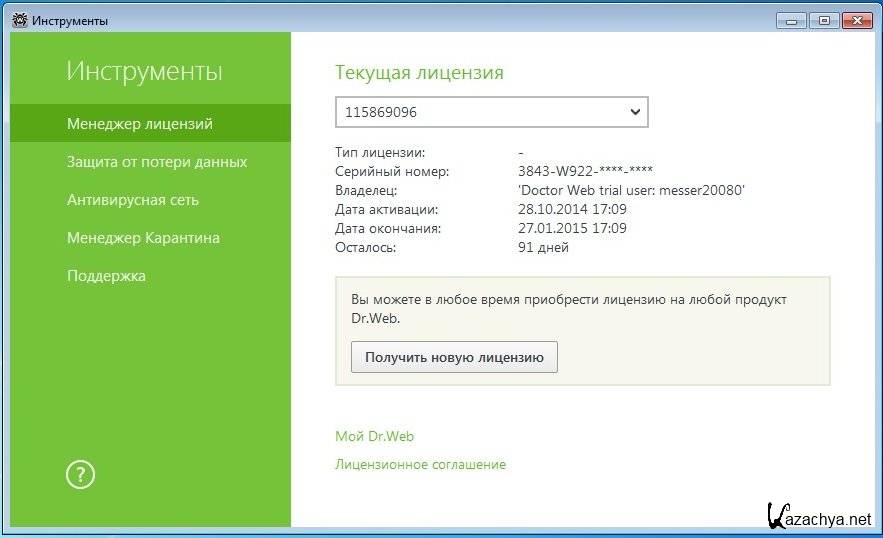Follow the Мой Dr.Web link
Screen dimensions: 883x538
pos(374,436)
